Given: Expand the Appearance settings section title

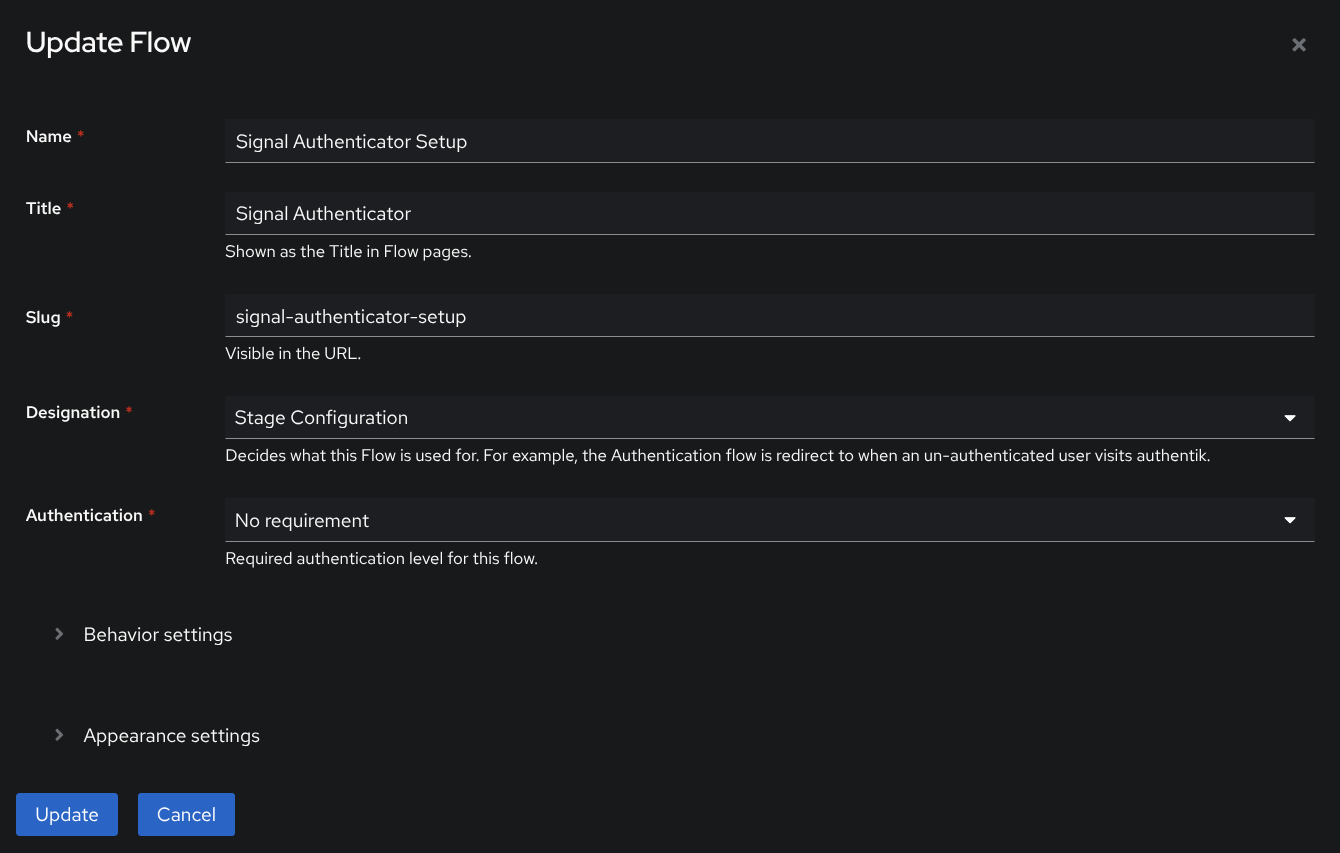Looking at the screenshot, I should (x=171, y=736).
